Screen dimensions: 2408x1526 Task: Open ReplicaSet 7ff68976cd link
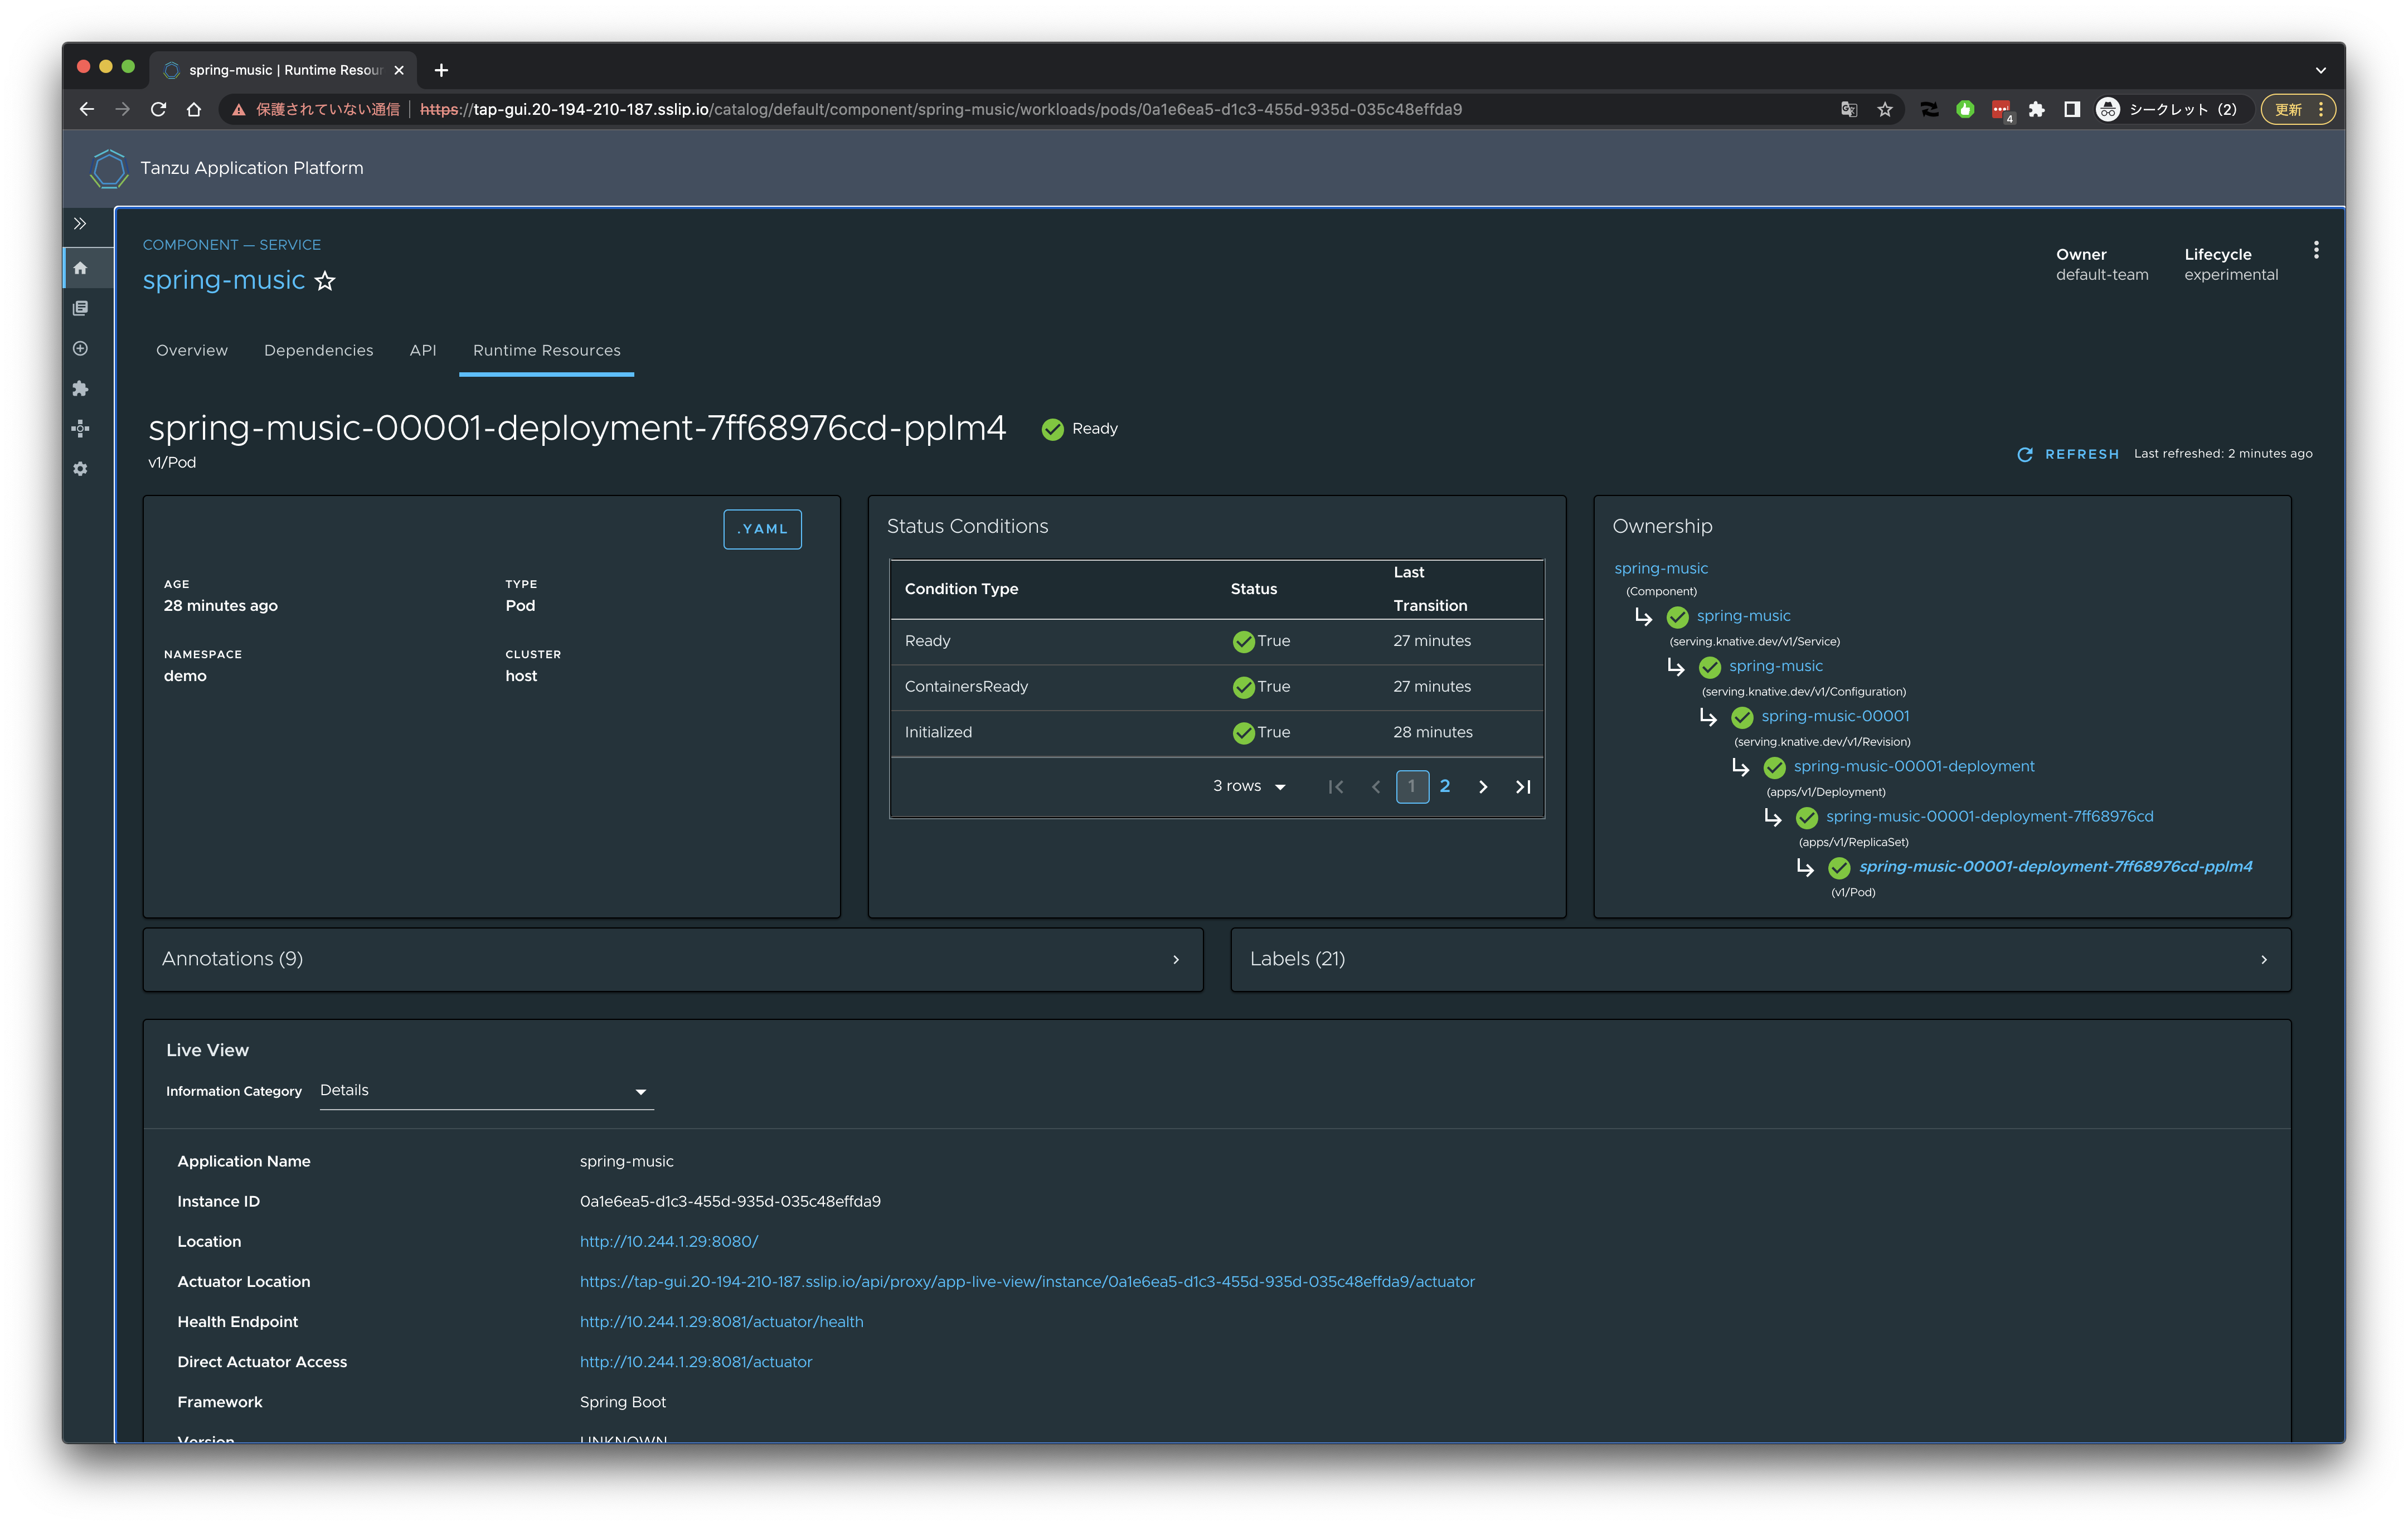(x=1990, y=817)
